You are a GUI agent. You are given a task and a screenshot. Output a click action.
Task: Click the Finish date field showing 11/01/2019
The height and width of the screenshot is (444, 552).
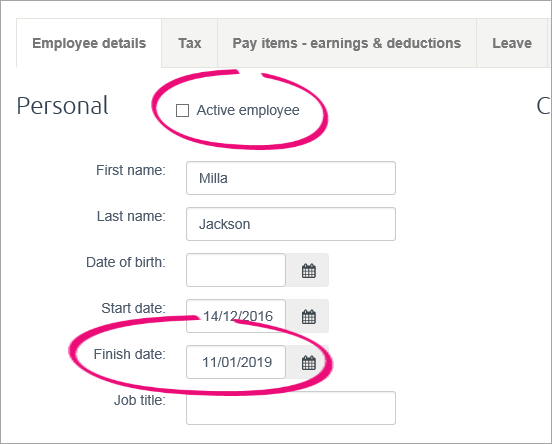click(x=236, y=362)
